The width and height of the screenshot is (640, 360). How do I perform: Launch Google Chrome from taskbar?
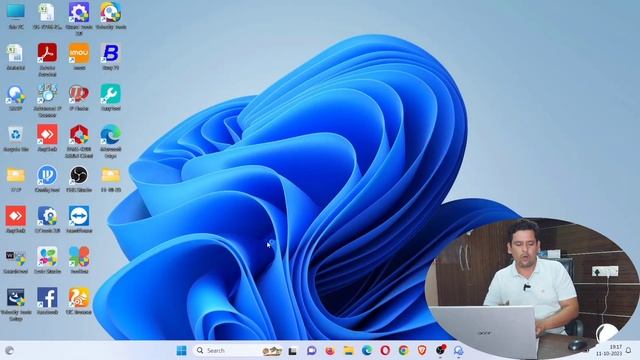(404, 351)
